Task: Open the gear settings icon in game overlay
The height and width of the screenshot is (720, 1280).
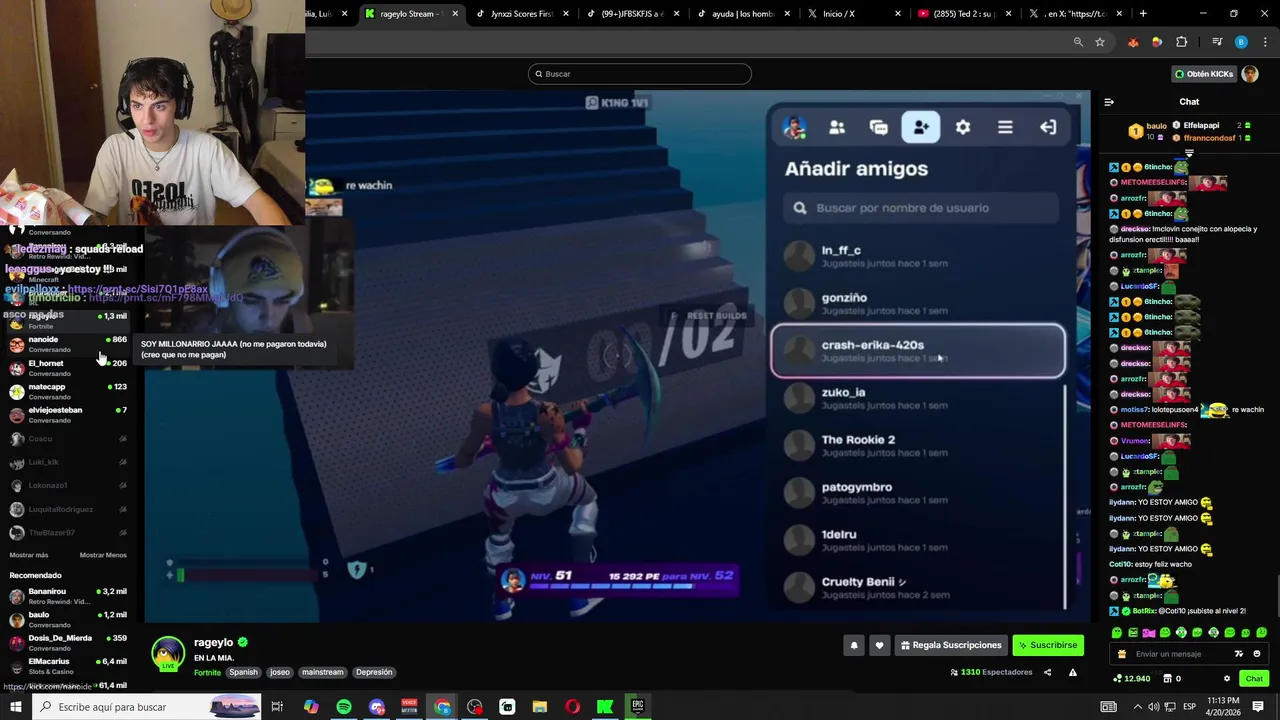Action: coord(963,128)
